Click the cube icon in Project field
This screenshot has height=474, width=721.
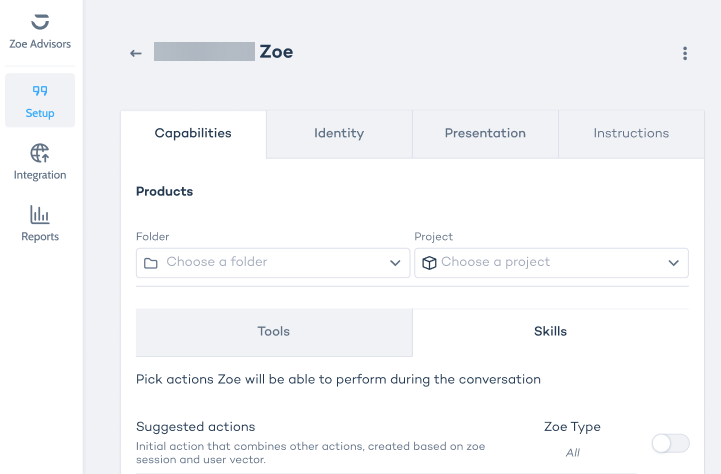tap(429, 263)
